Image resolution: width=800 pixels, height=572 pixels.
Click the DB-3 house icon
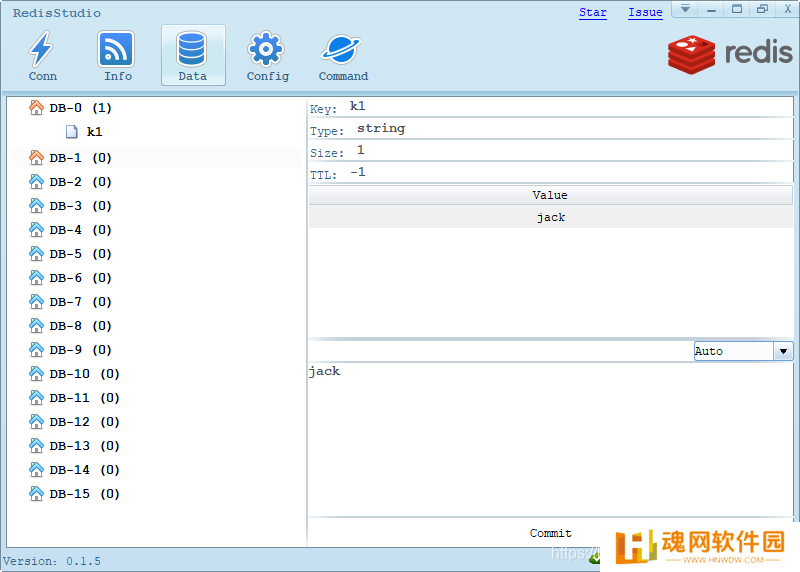coord(36,206)
